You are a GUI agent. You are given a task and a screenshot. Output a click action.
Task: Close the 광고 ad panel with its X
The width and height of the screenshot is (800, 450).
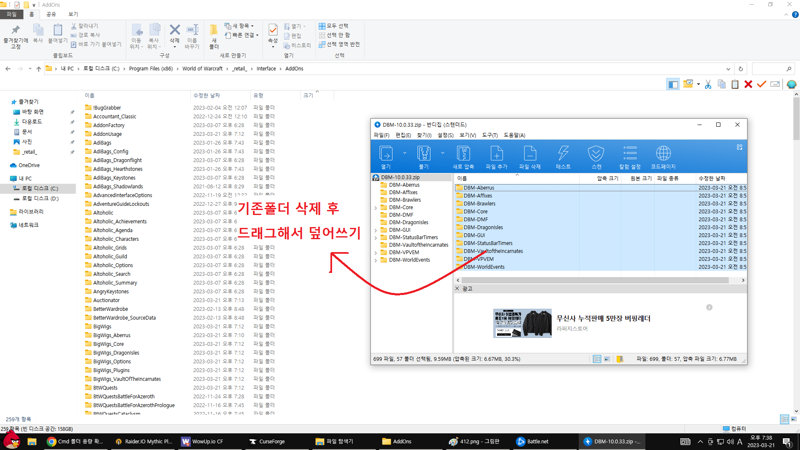[x=457, y=289]
